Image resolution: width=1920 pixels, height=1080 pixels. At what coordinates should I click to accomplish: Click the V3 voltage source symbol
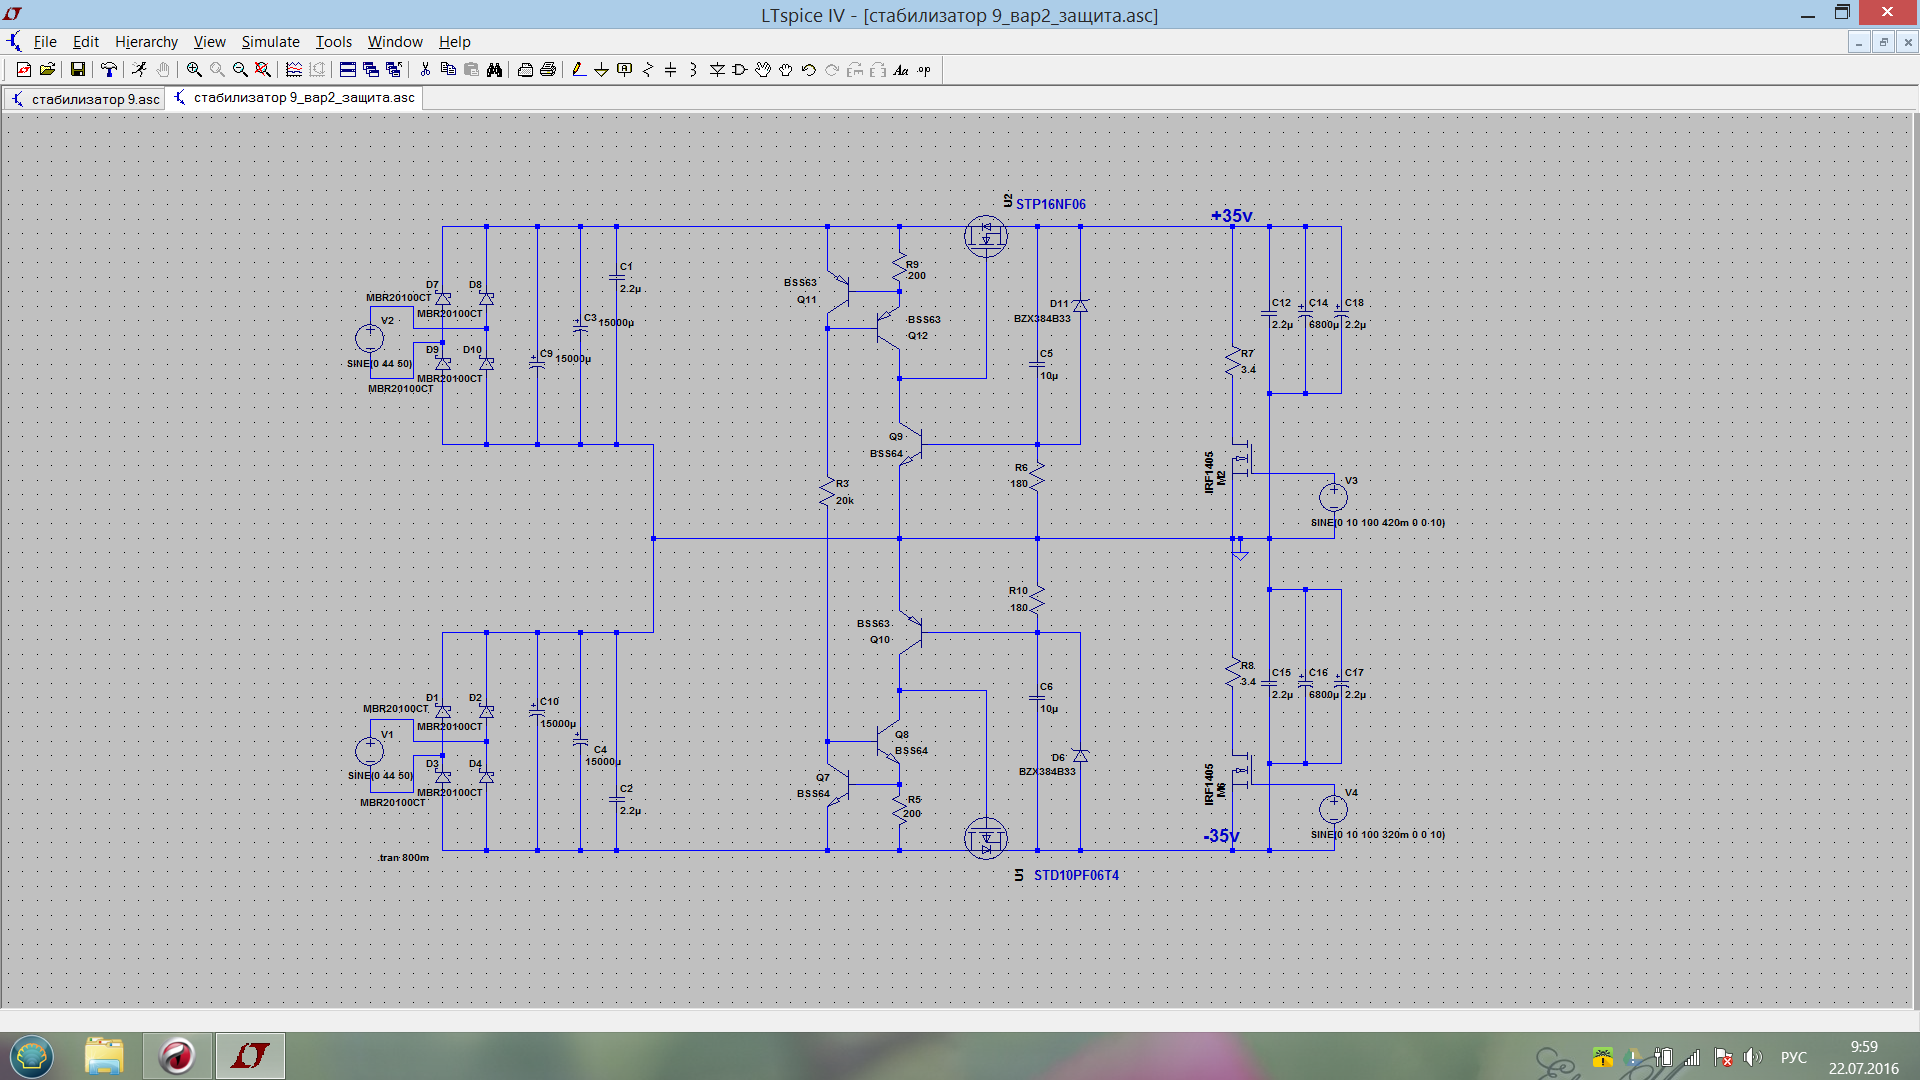(x=1333, y=496)
